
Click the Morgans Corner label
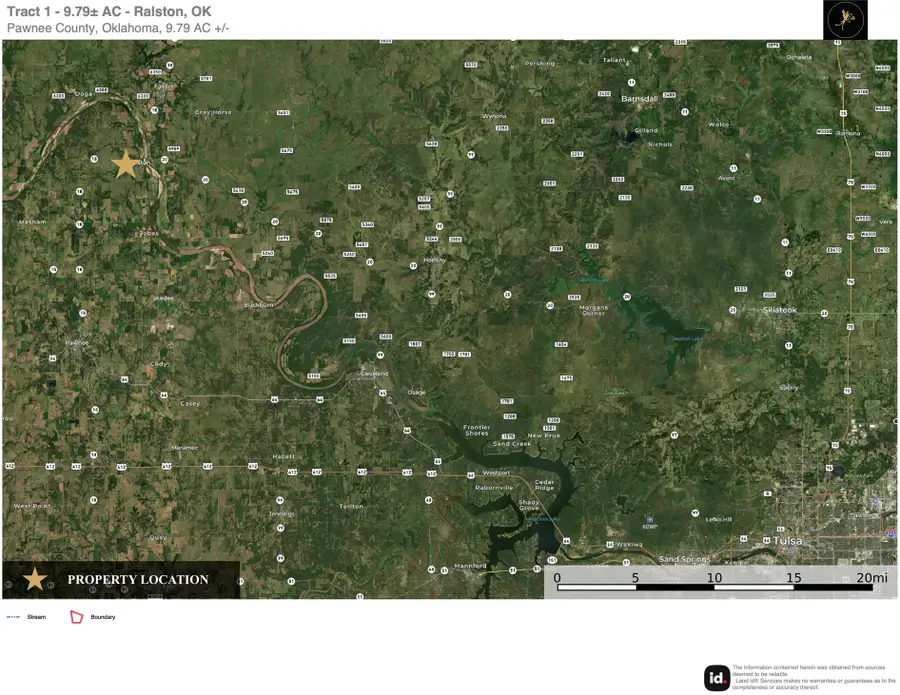593,310
